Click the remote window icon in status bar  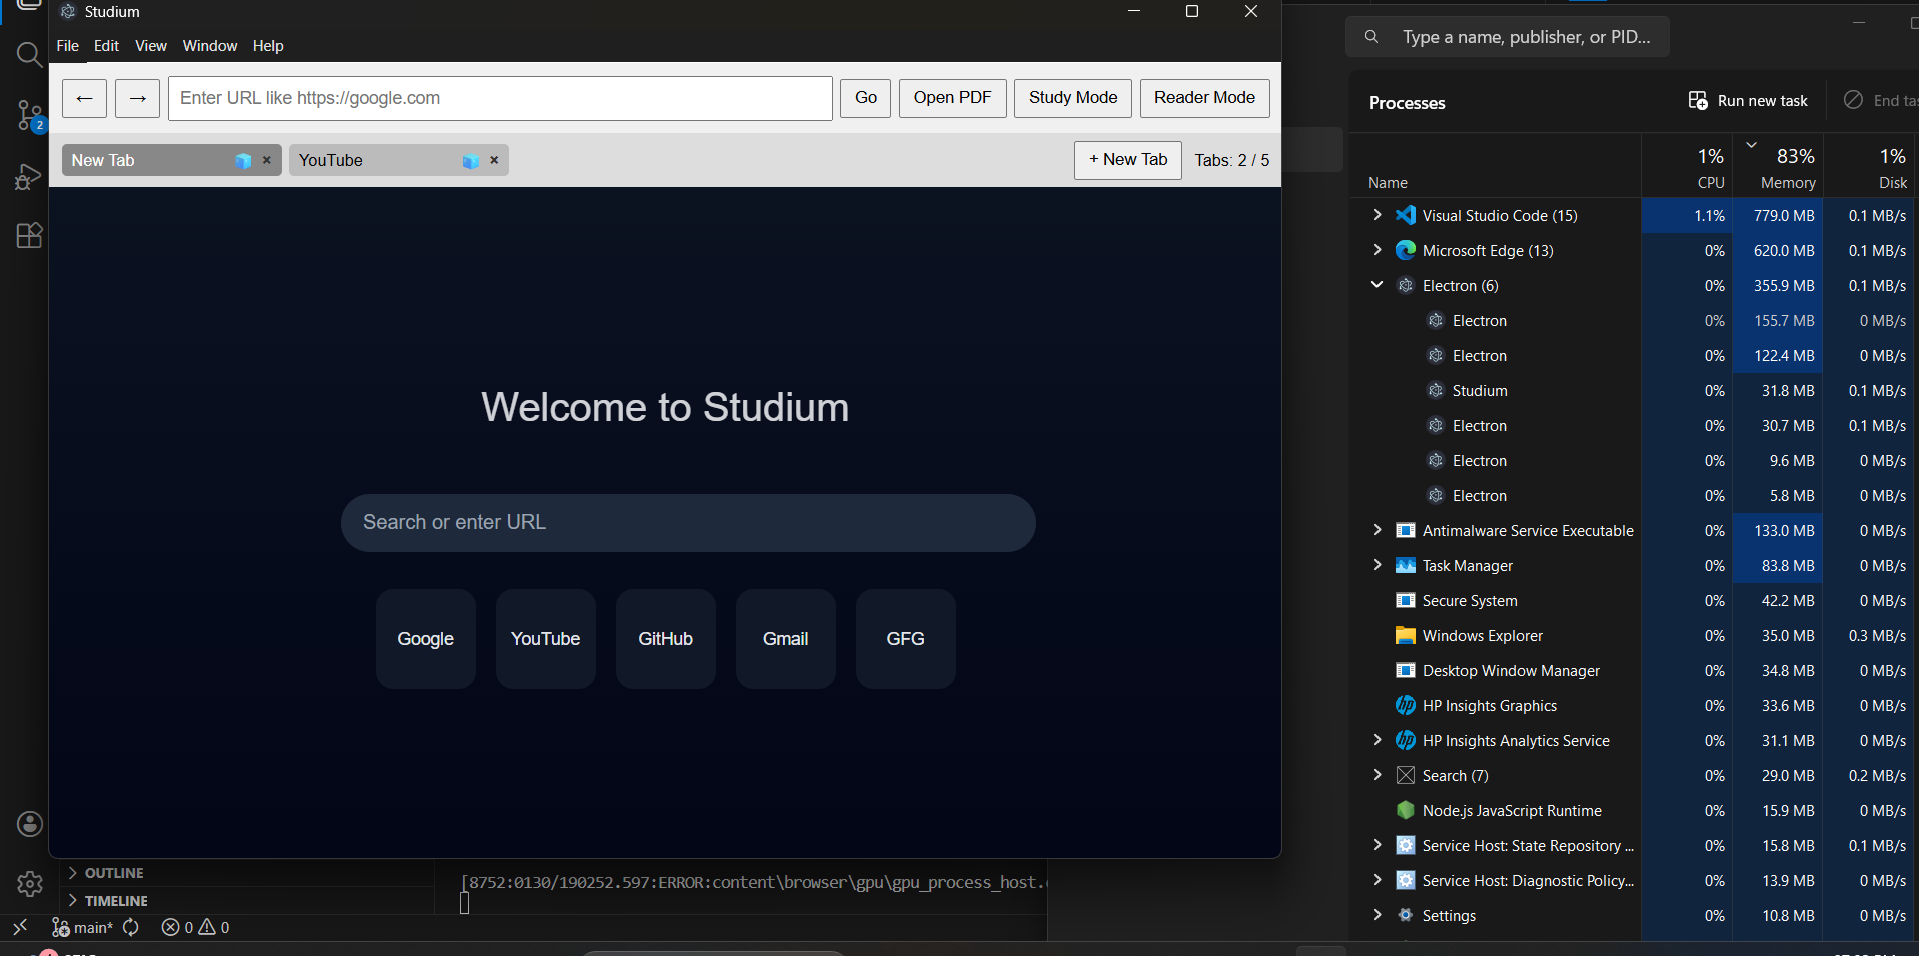click(20, 927)
